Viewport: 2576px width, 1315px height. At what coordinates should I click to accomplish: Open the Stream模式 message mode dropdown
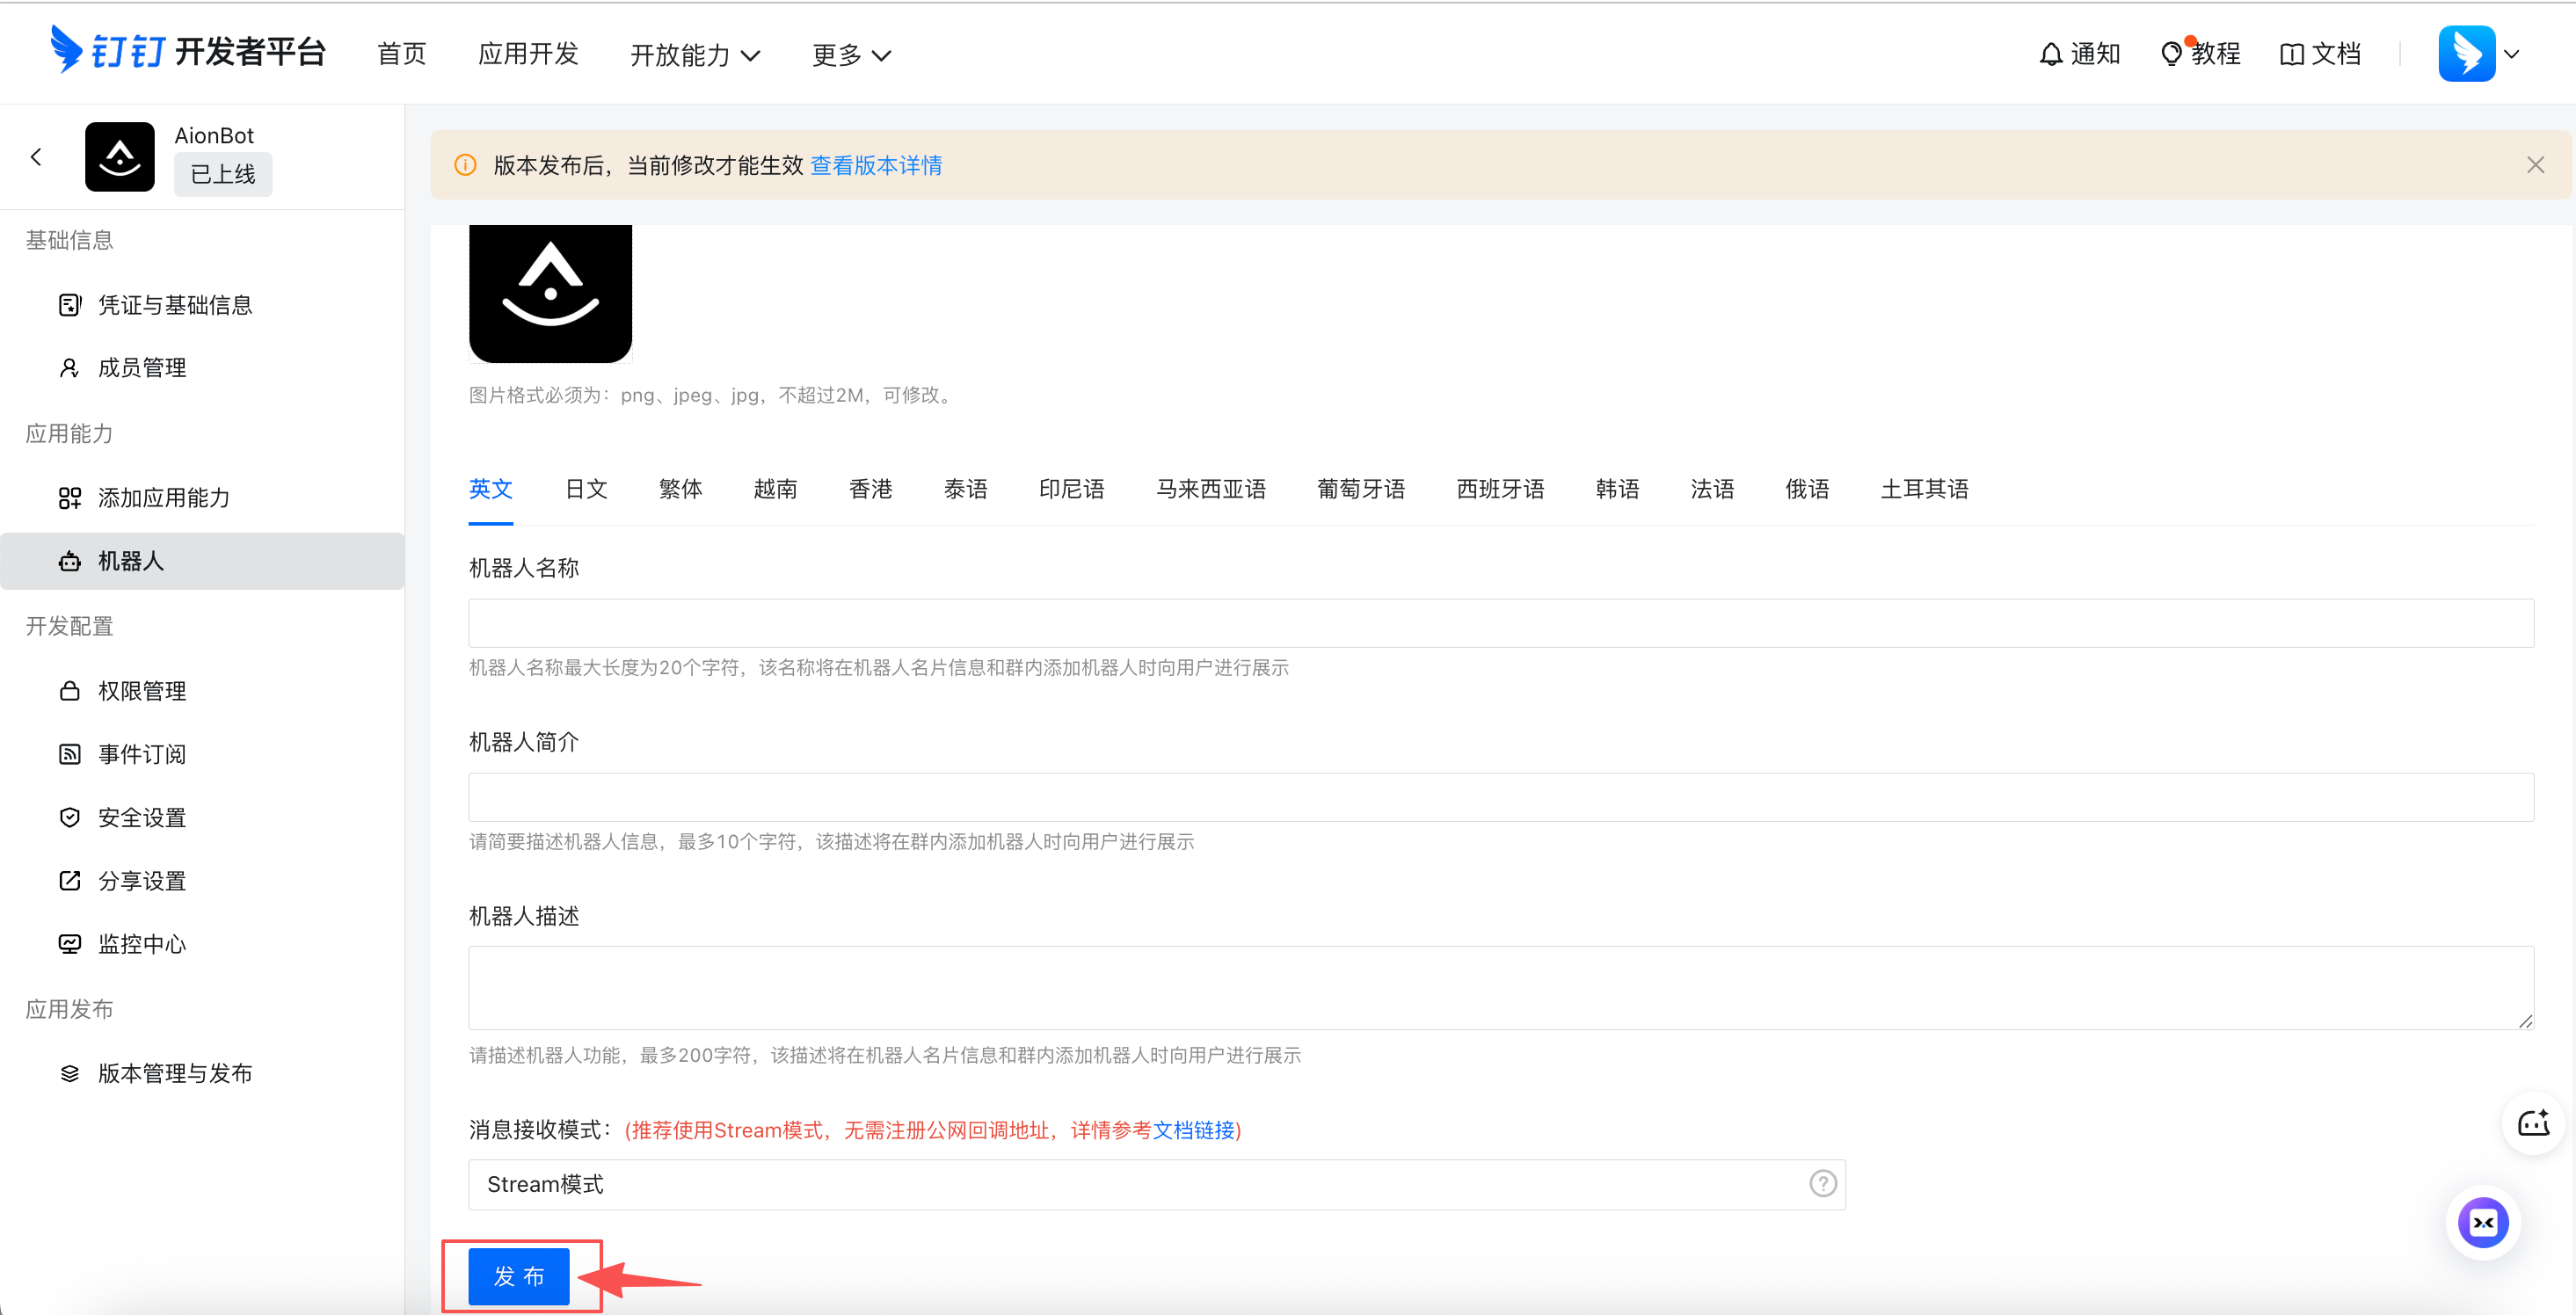[1157, 1184]
